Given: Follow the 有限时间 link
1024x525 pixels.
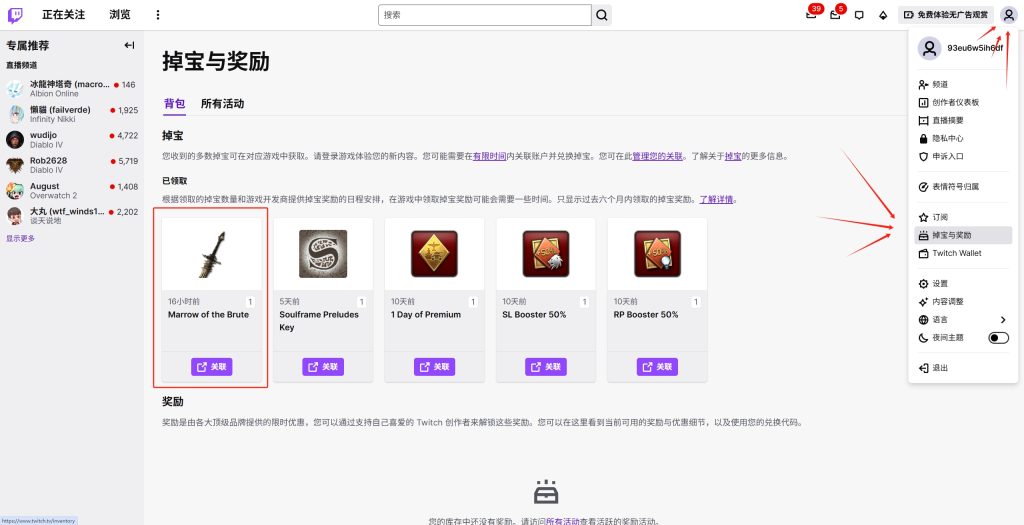Looking at the screenshot, I should [490, 157].
